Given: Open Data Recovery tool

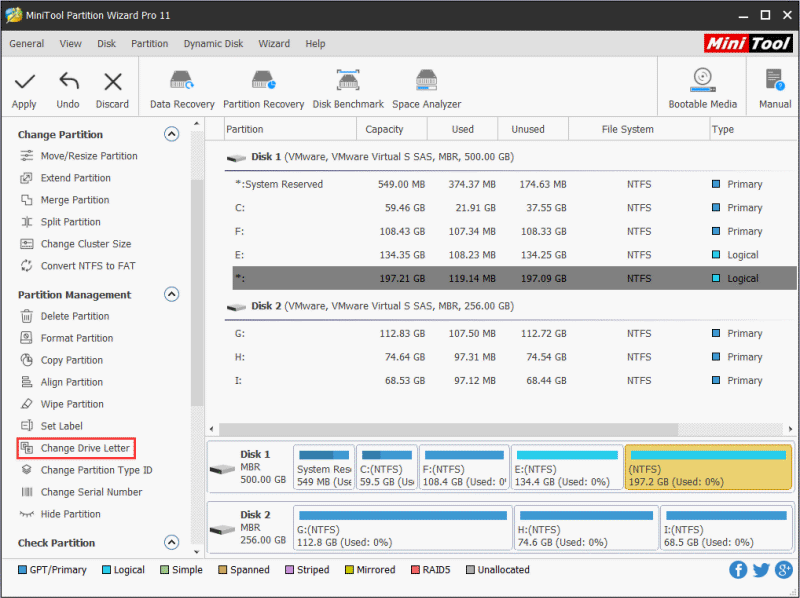Looking at the screenshot, I should (182, 90).
